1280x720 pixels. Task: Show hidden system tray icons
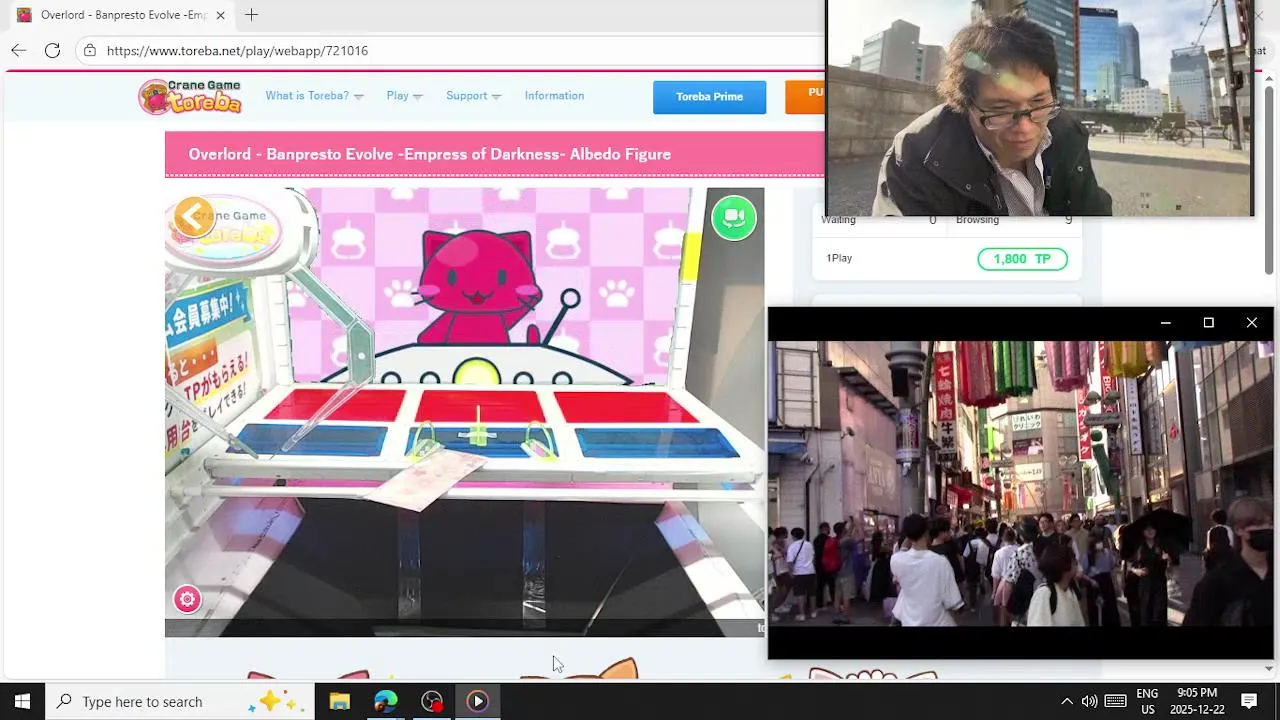(1066, 701)
